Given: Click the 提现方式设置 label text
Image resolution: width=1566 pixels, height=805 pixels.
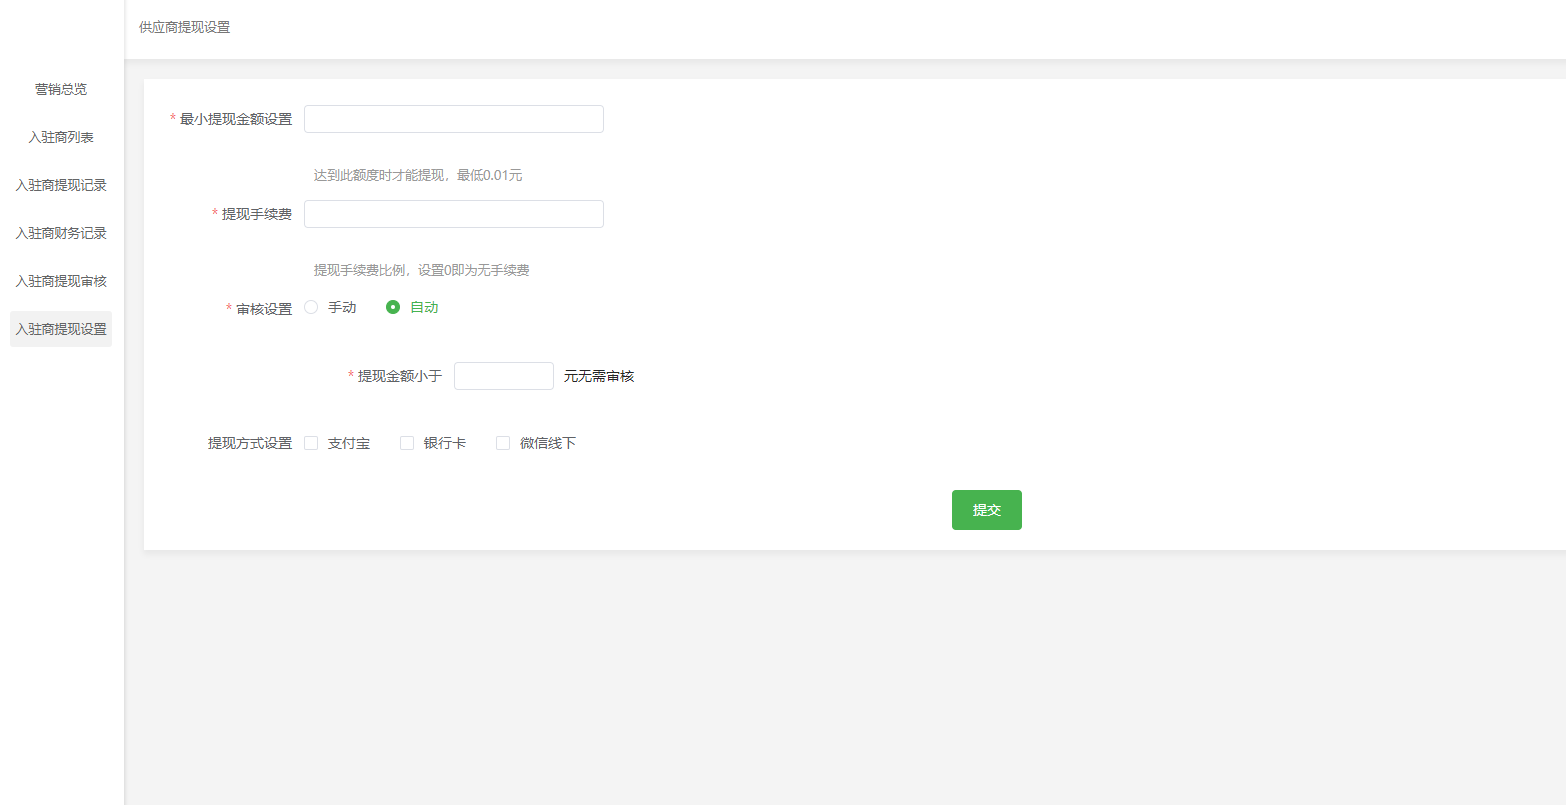Looking at the screenshot, I should click(x=250, y=443).
